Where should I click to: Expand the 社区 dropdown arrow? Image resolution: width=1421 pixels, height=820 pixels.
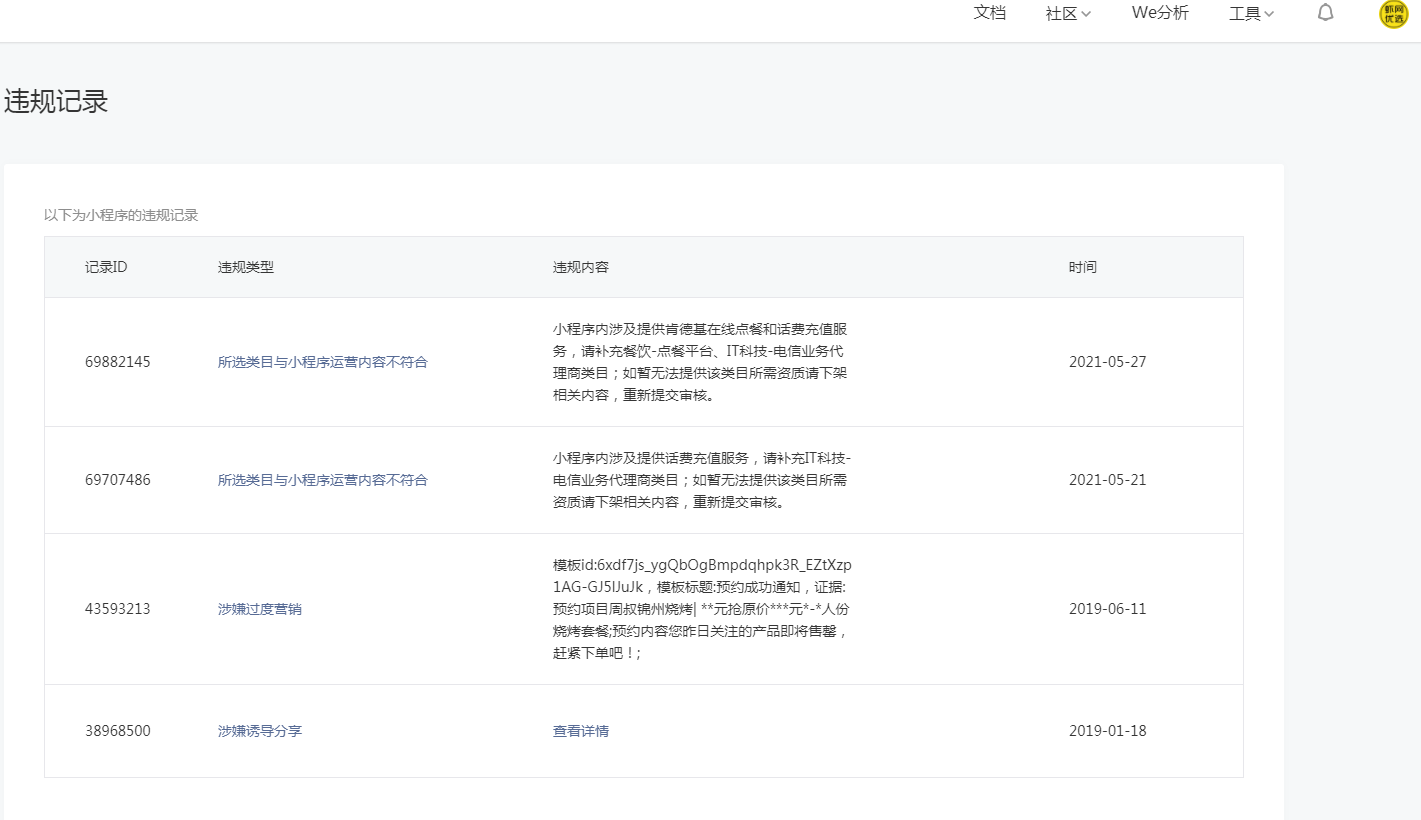1086,14
